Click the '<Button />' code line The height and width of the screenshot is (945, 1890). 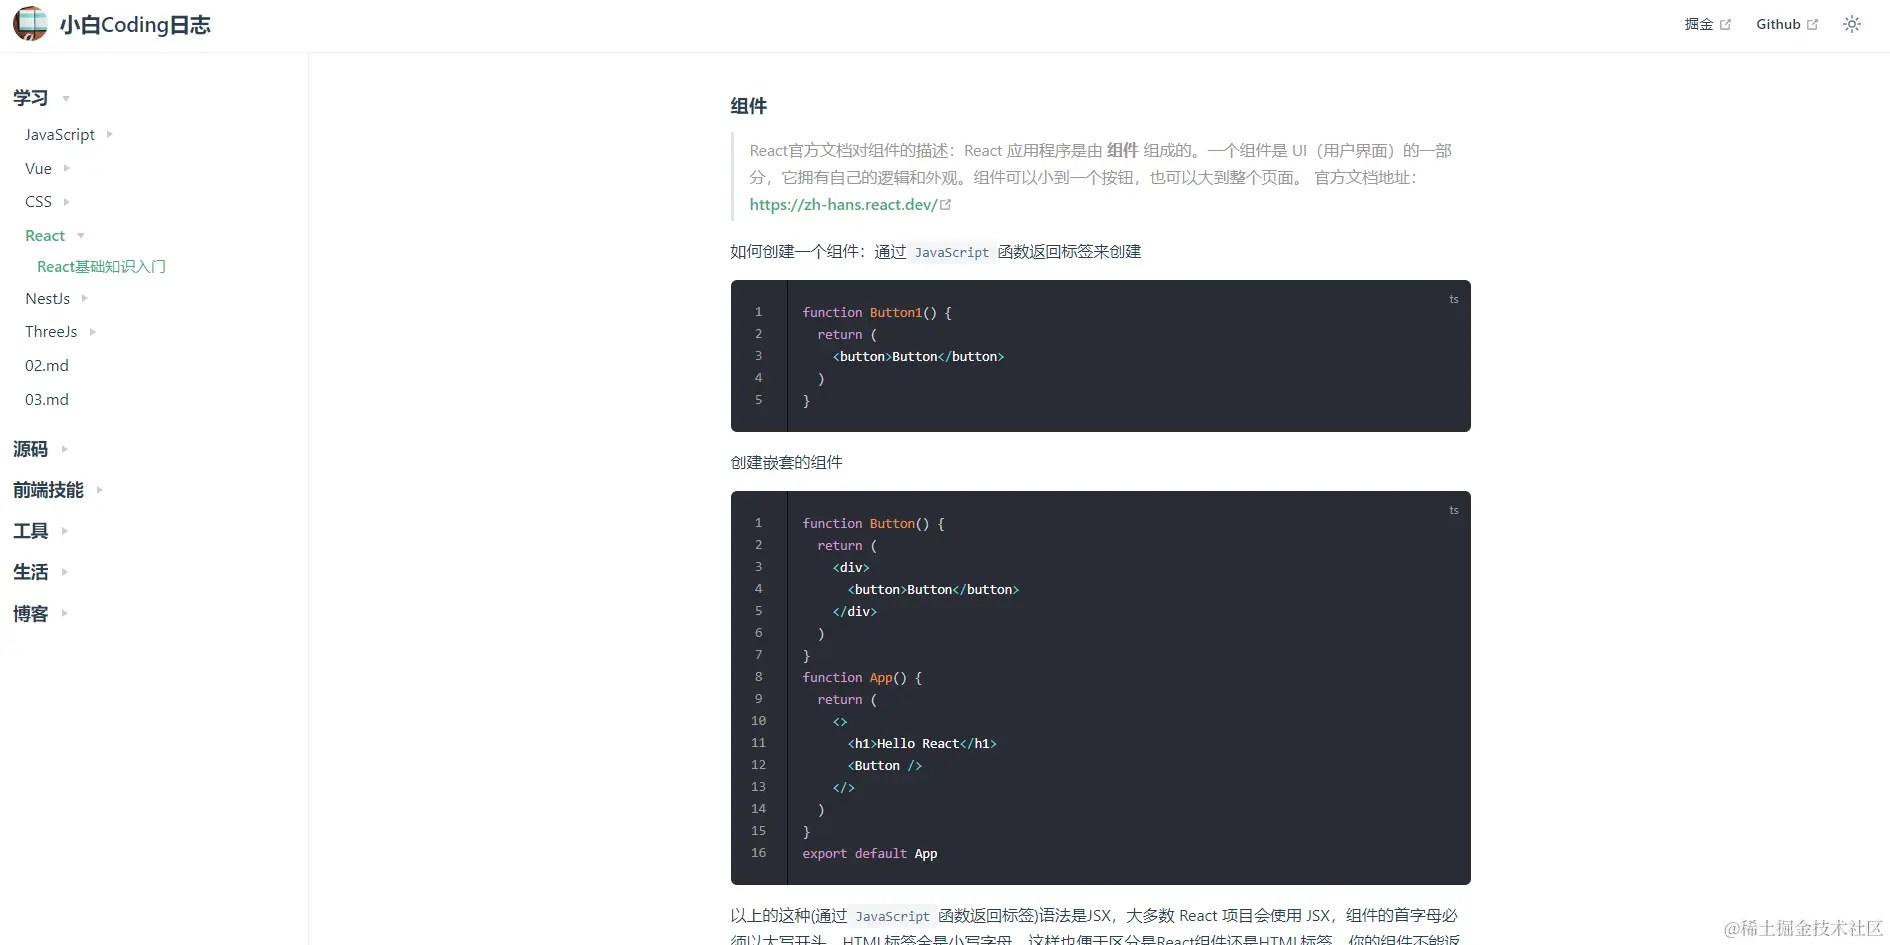pos(885,765)
